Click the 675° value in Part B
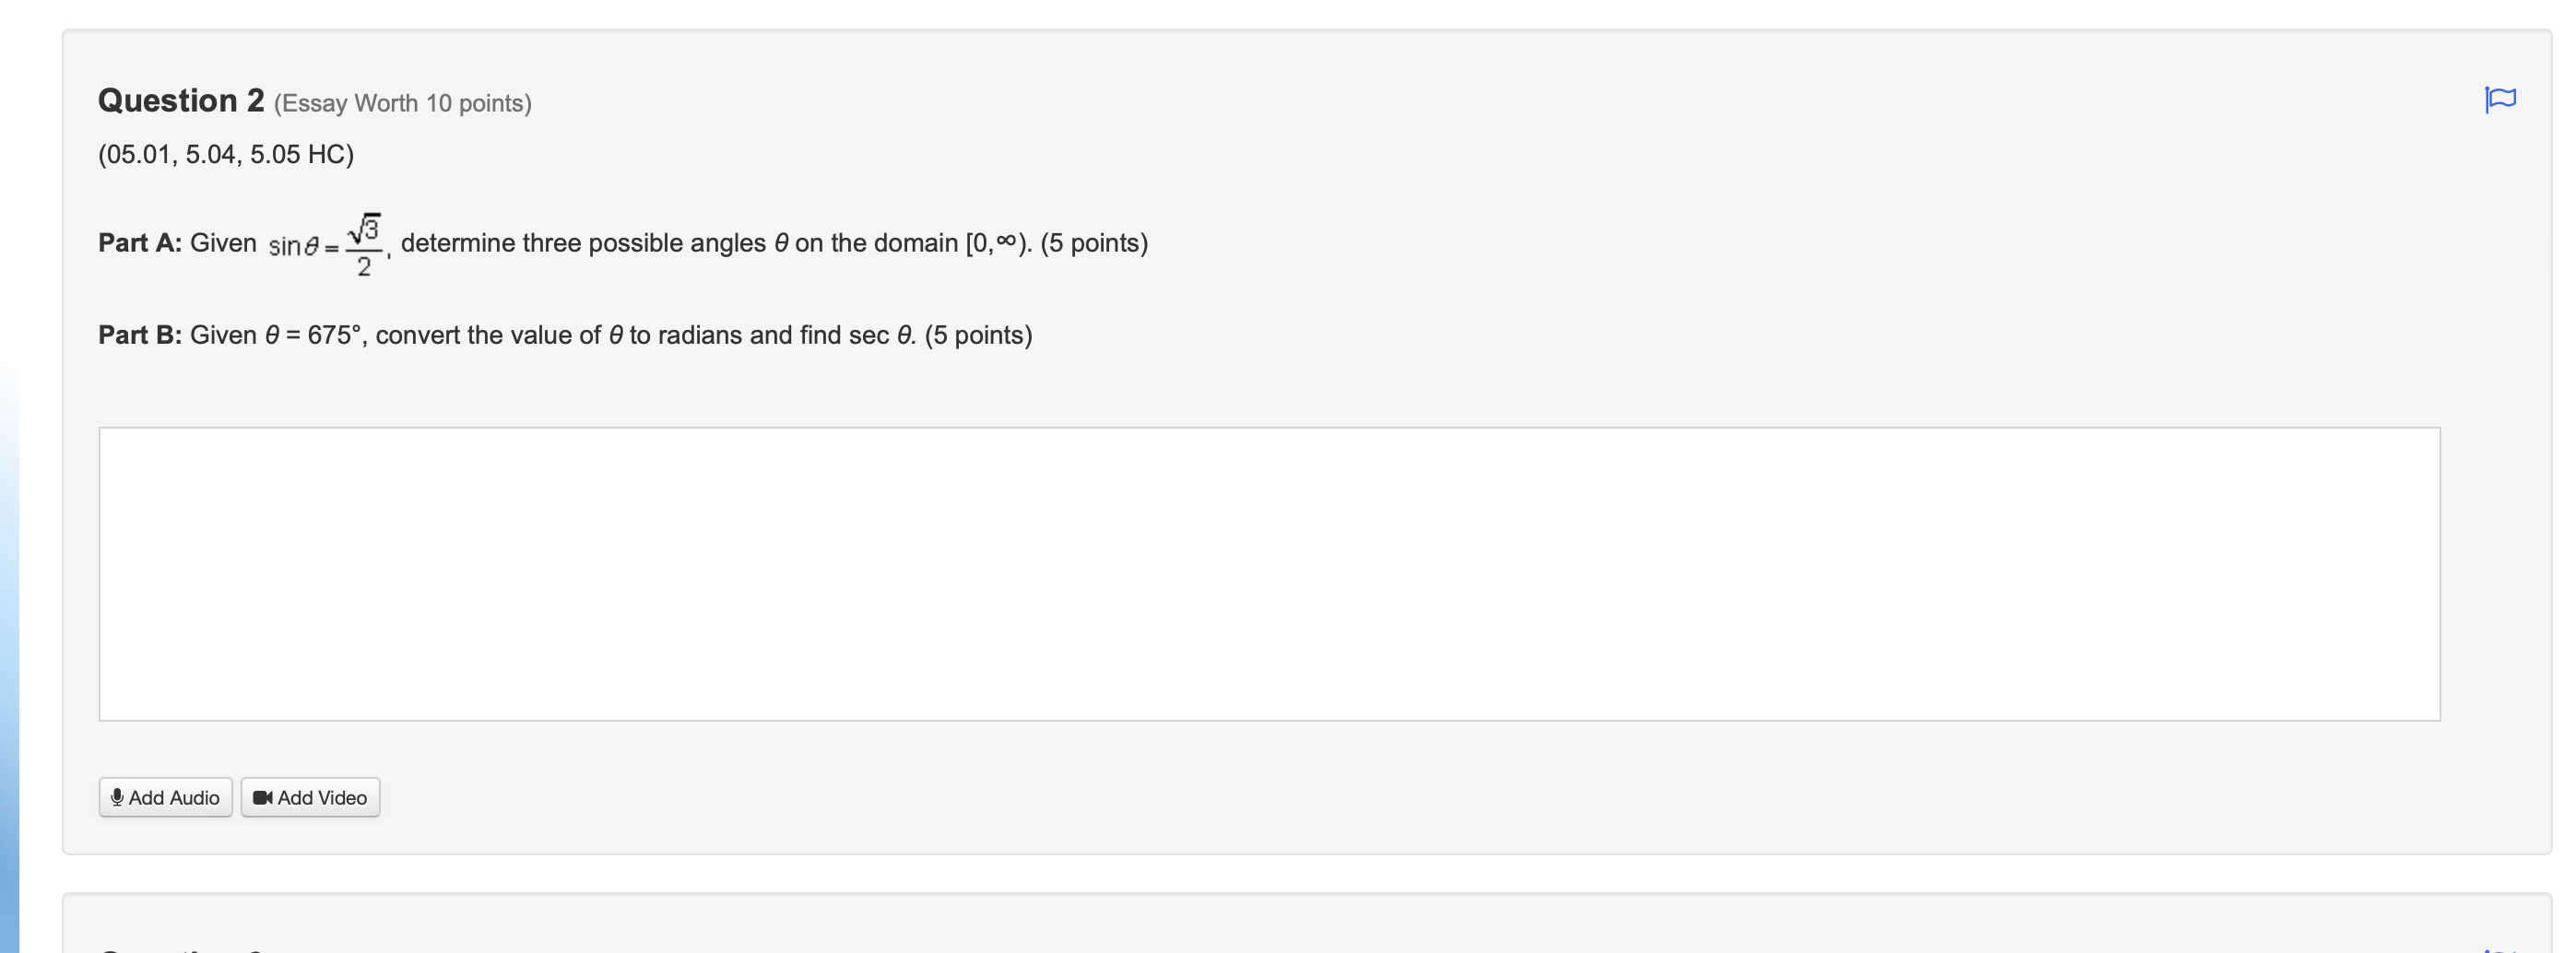 [x=335, y=335]
